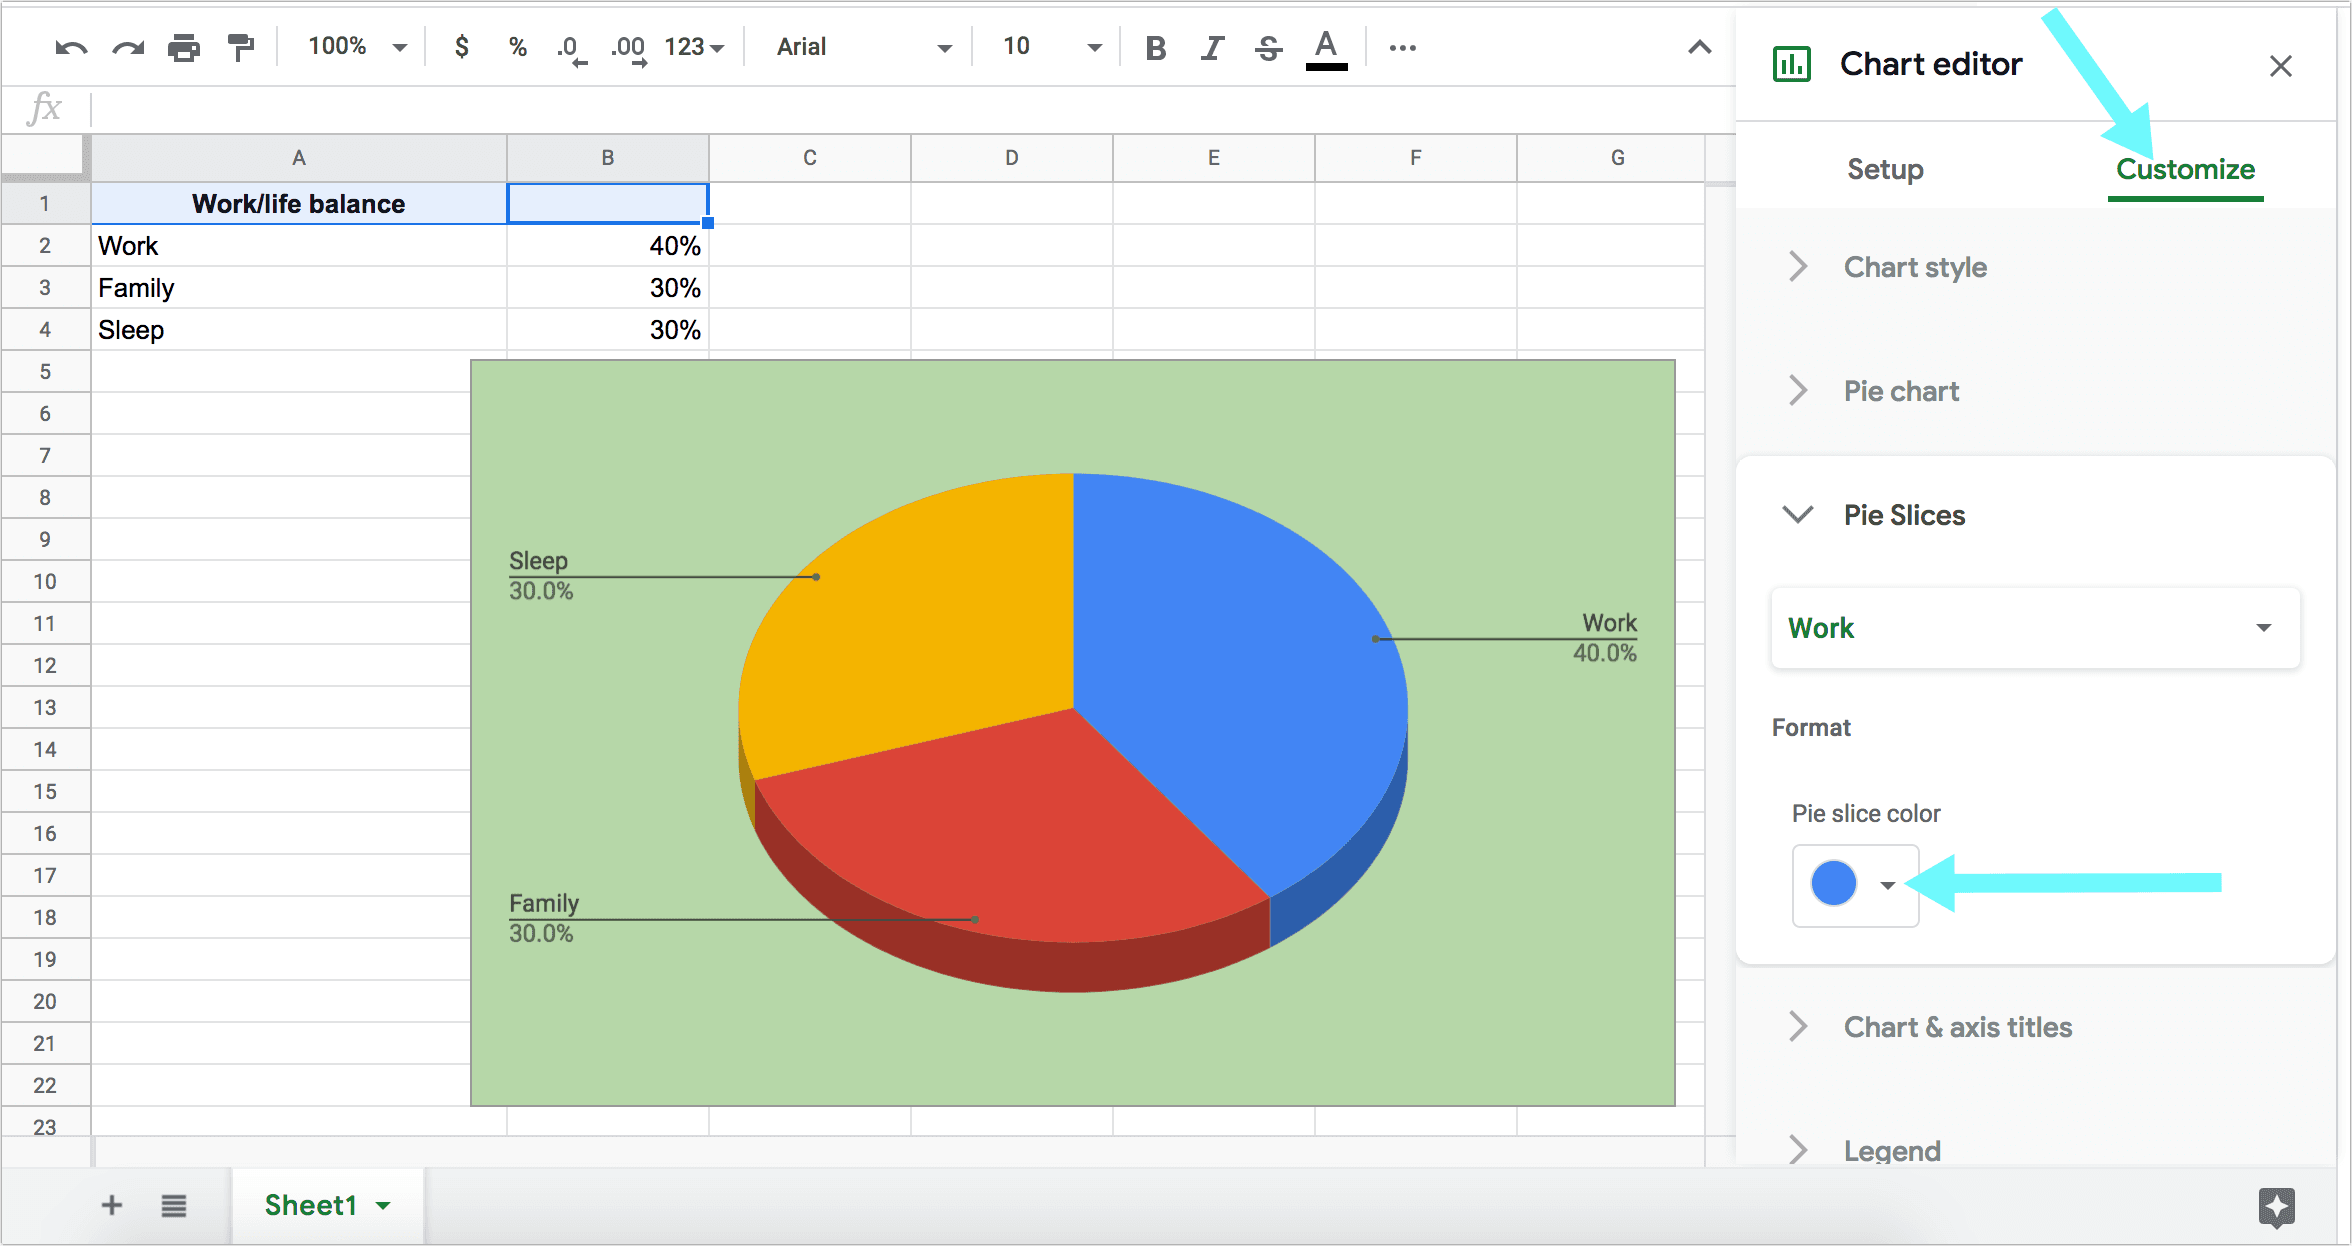2352x1246 pixels.
Task: Toggle the Legend section expander
Action: click(x=1801, y=1148)
